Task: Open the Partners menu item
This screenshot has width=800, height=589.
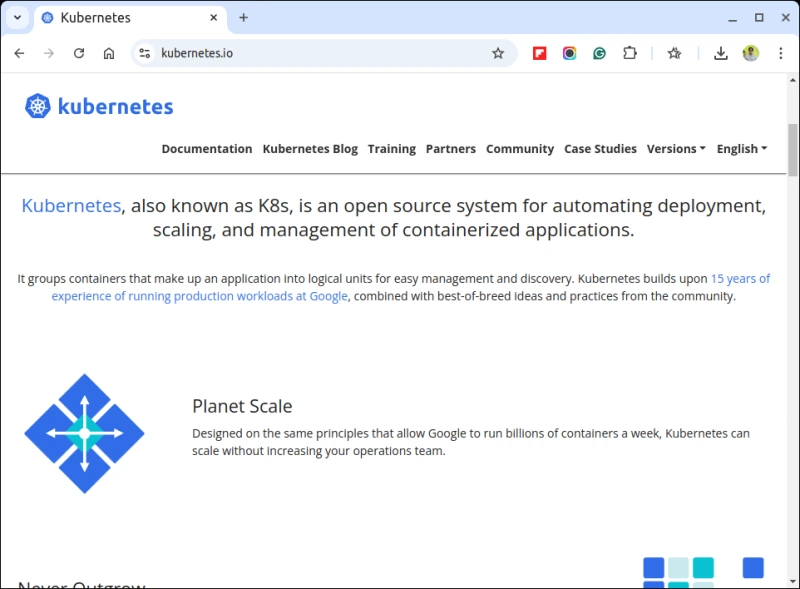Action: (x=451, y=149)
